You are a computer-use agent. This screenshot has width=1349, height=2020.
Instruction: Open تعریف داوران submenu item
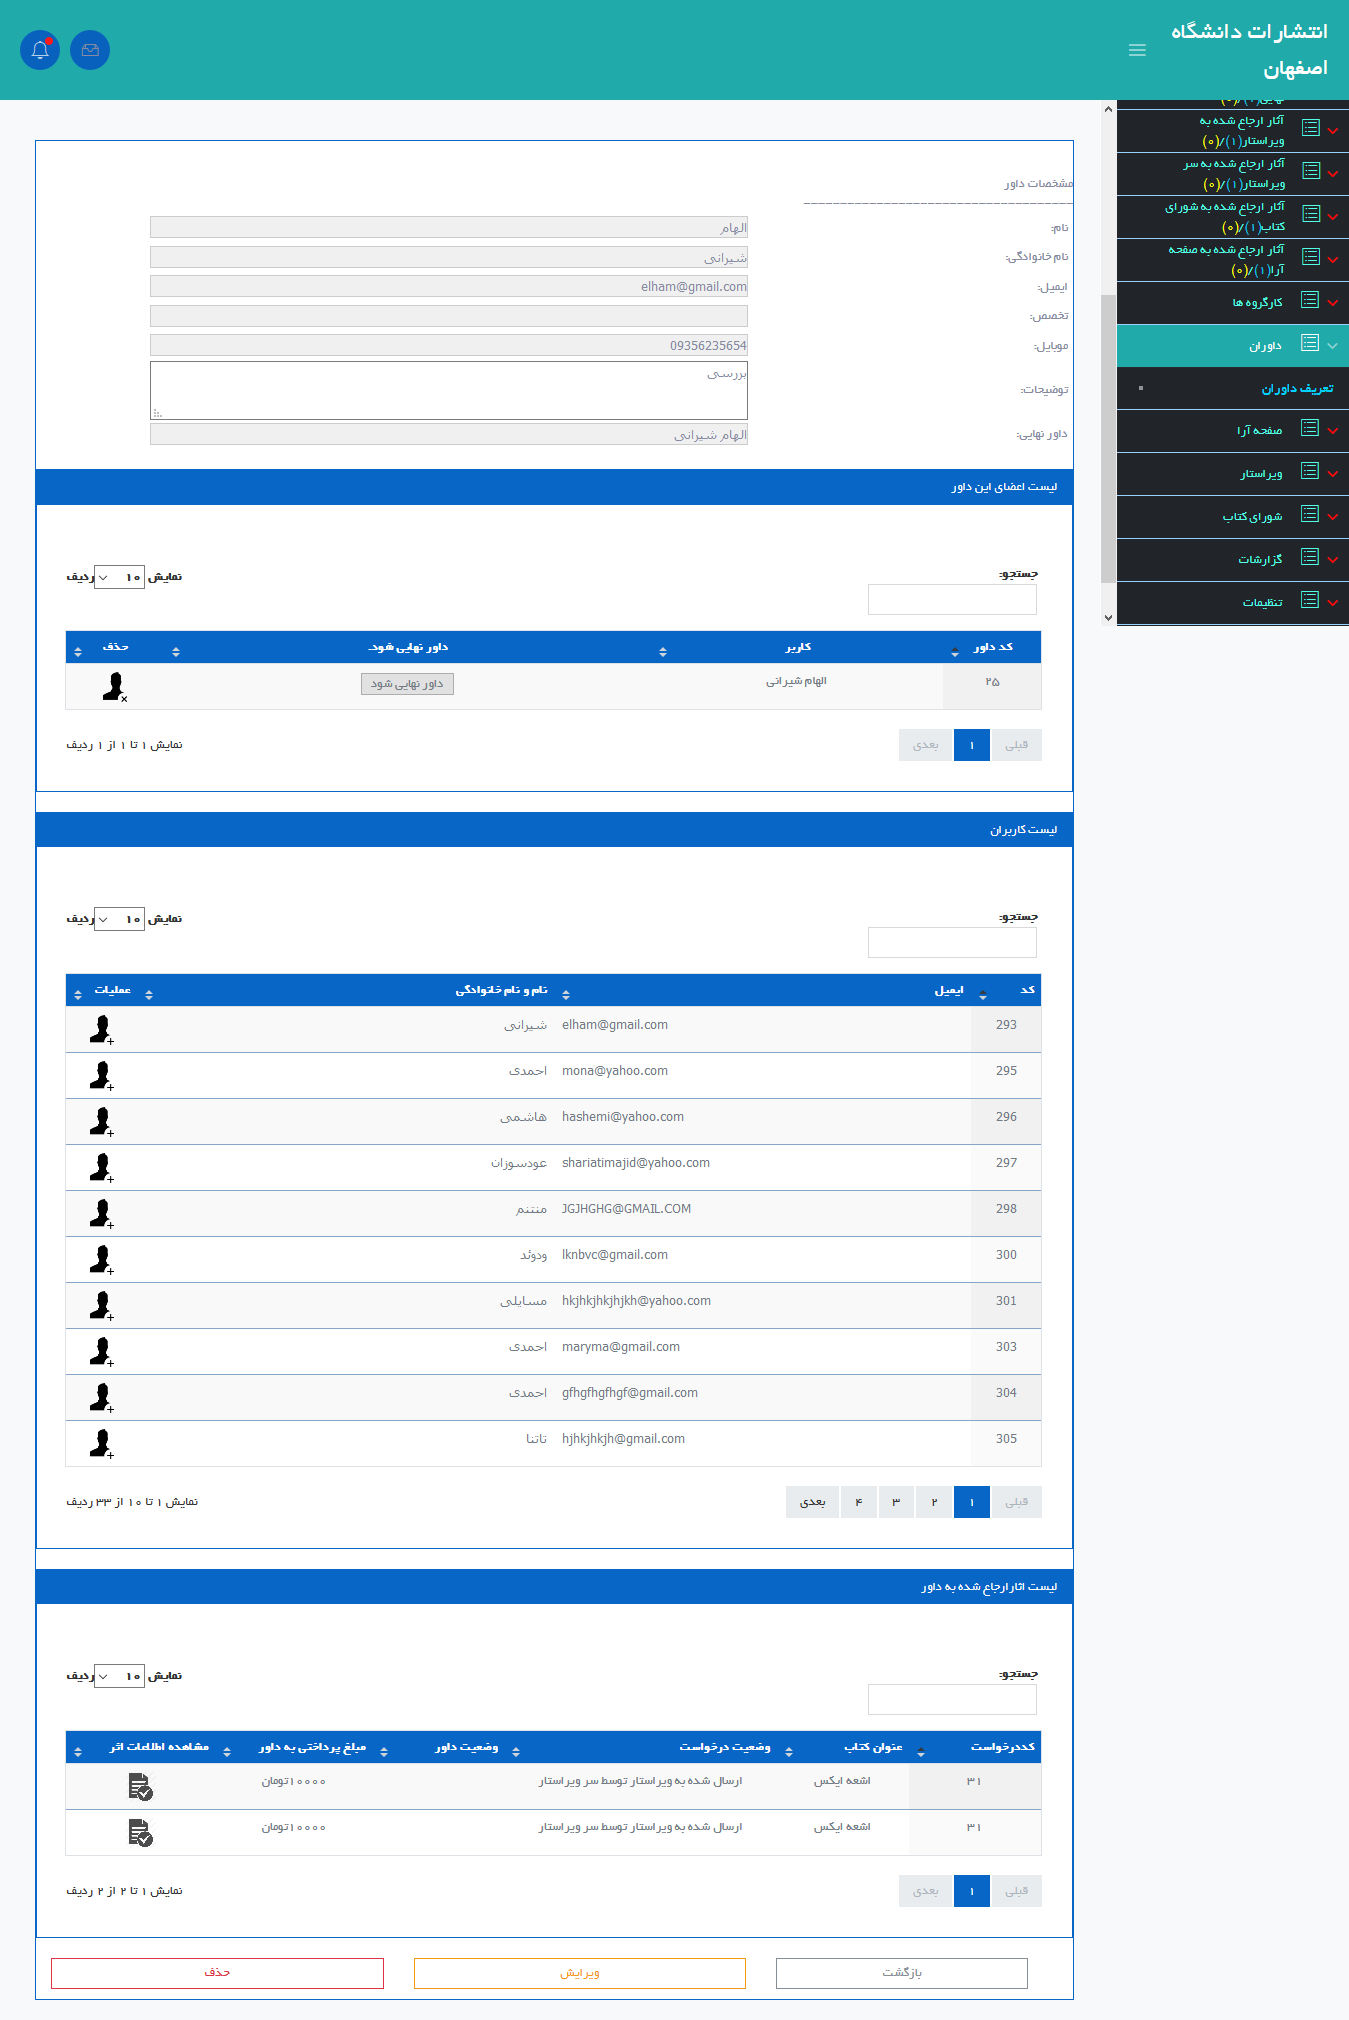tap(1296, 388)
